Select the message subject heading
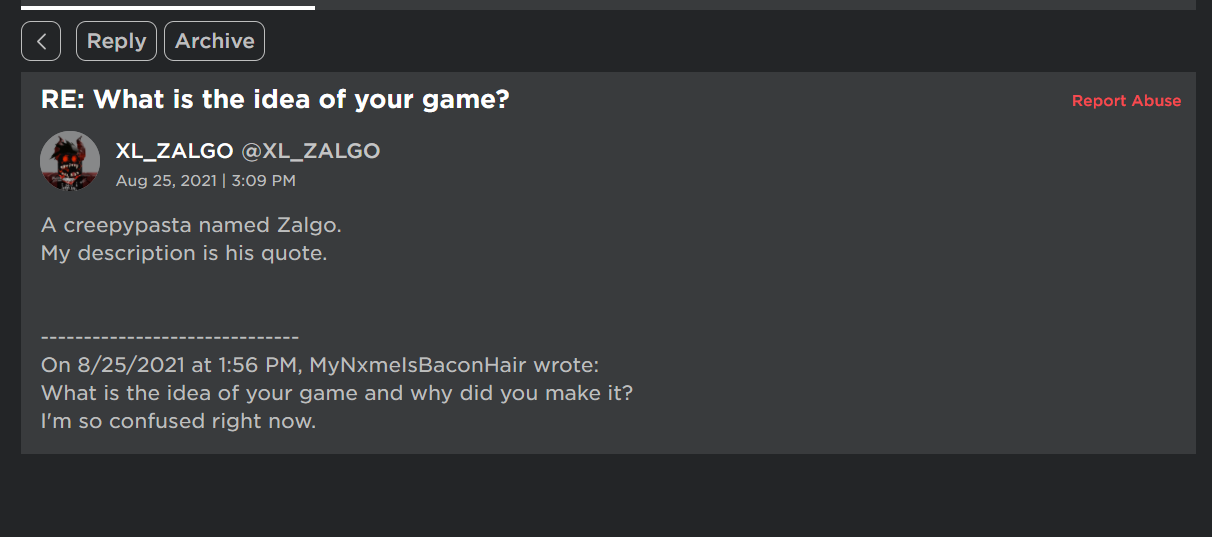 pyautogui.click(x=275, y=100)
